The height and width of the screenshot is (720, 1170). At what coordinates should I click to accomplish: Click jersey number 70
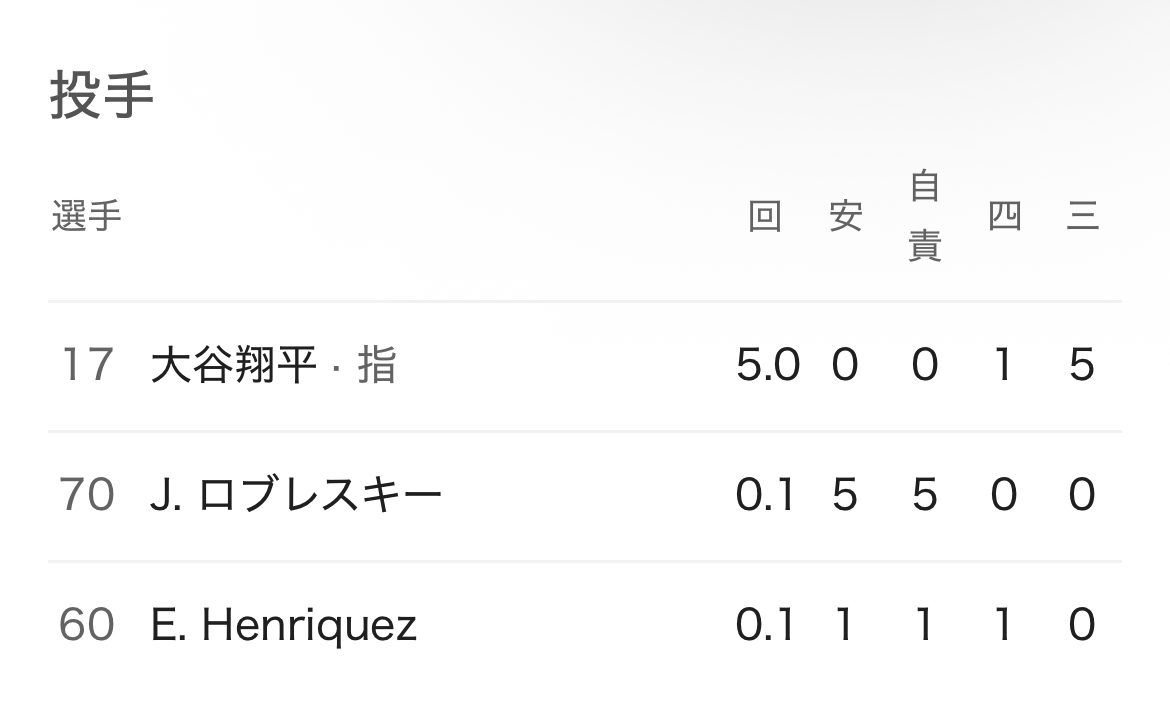point(86,495)
